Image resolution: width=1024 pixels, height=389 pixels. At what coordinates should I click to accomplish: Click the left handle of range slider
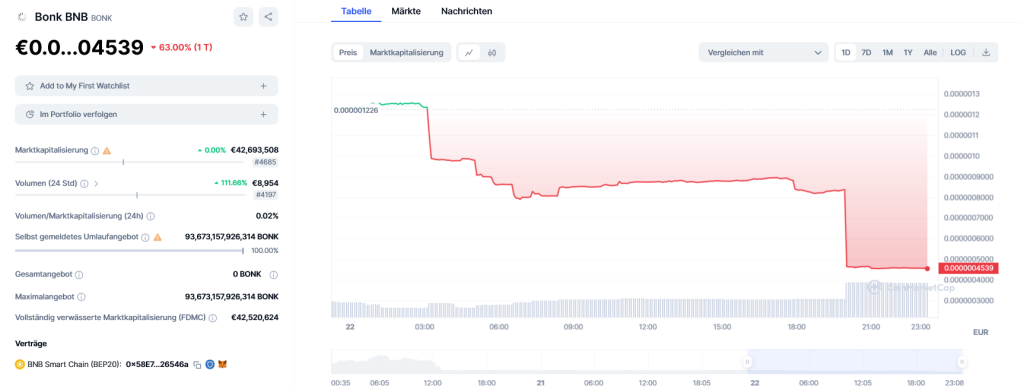pyautogui.click(x=746, y=362)
